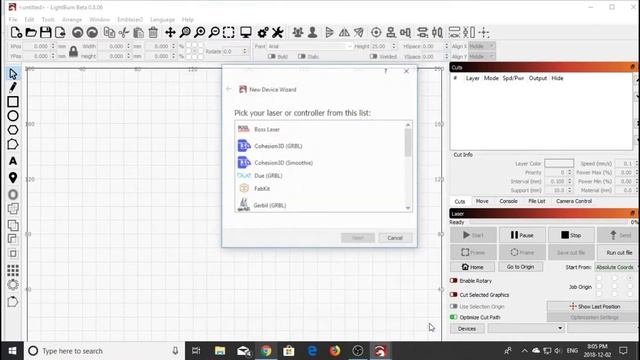The width and height of the screenshot is (640, 360).
Task: Switch to the Move tab
Action: pyautogui.click(x=482, y=201)
